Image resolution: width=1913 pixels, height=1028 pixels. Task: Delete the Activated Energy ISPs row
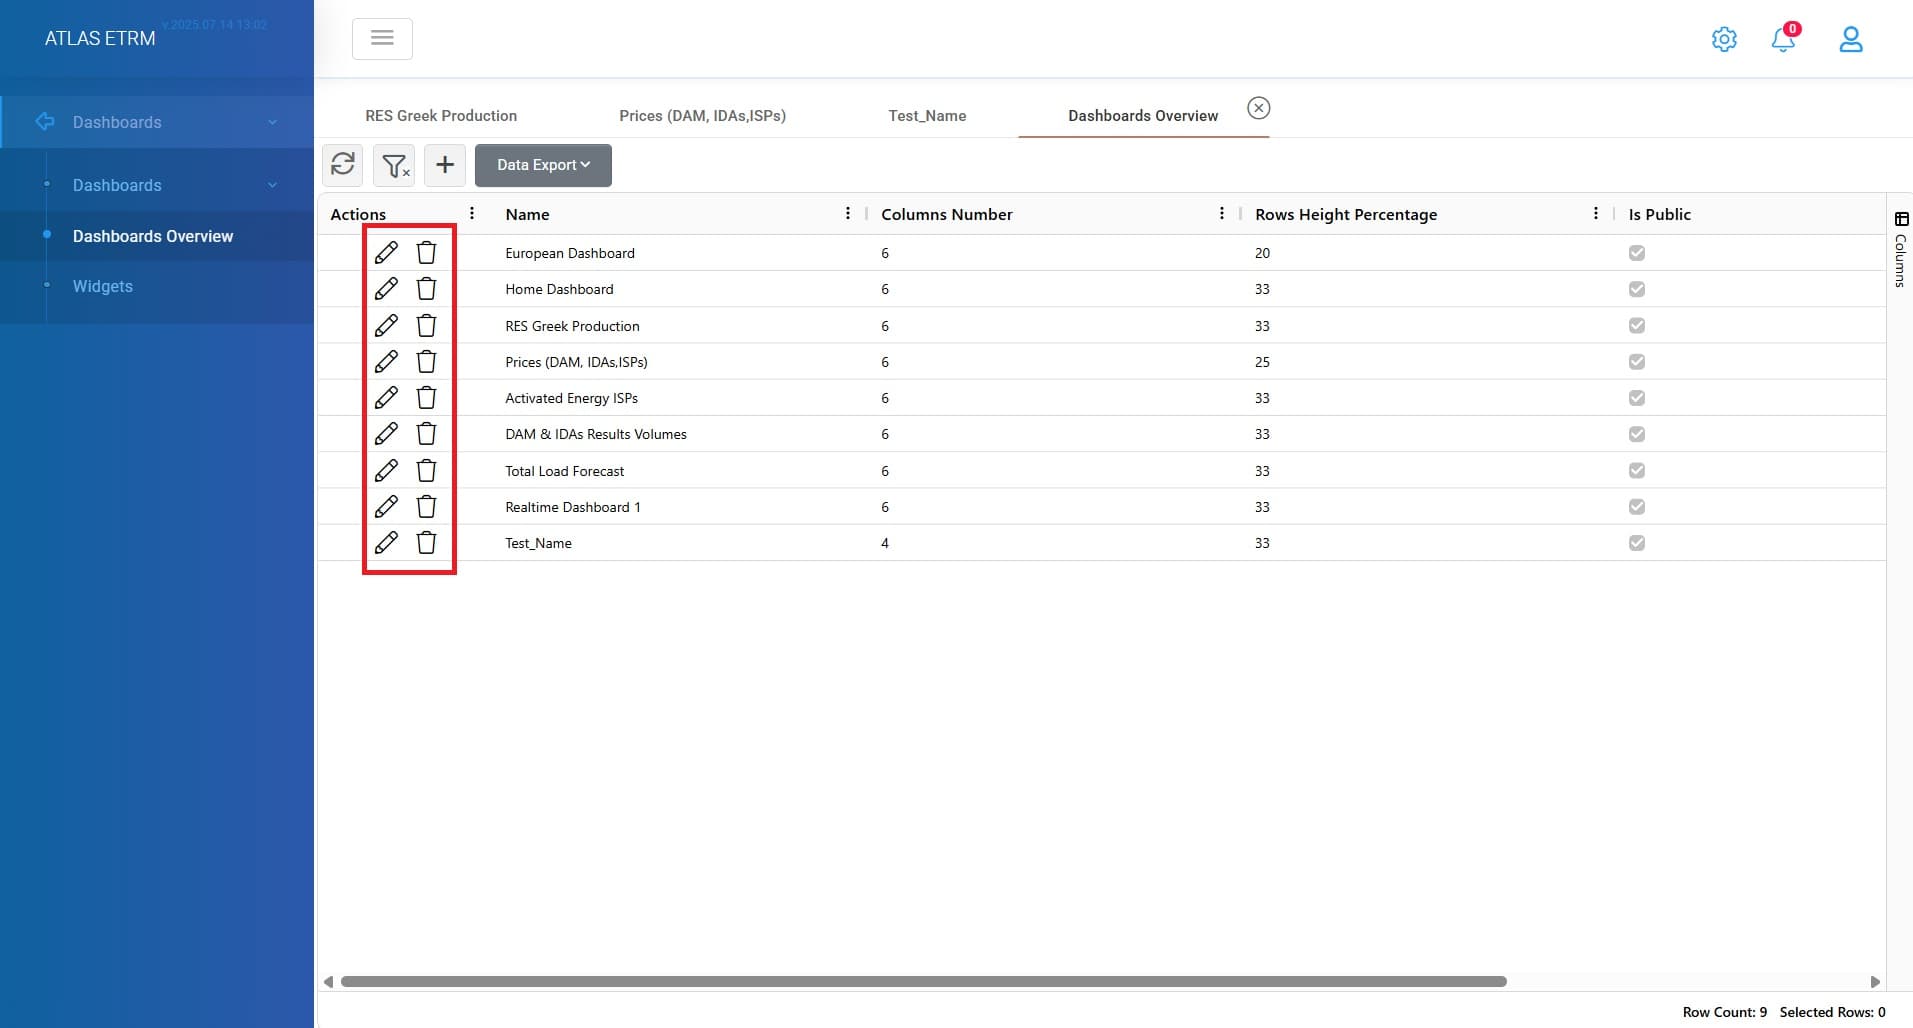tap(426, 398)
